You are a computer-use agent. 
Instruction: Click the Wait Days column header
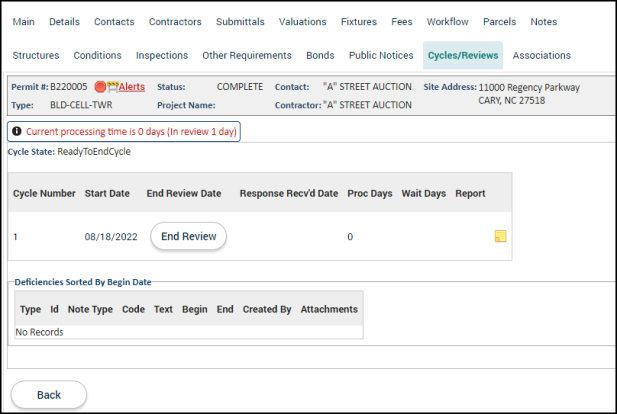click(x=424, y=194)
